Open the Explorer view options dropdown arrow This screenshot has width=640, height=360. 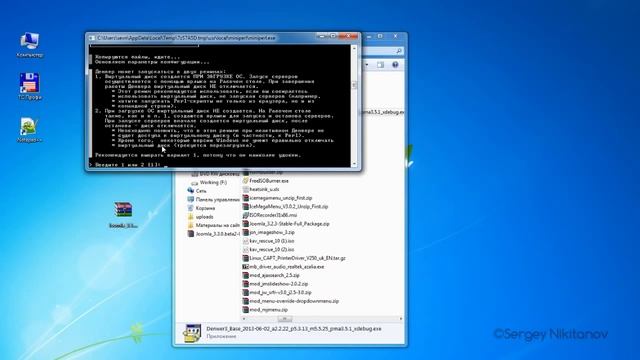367,65
